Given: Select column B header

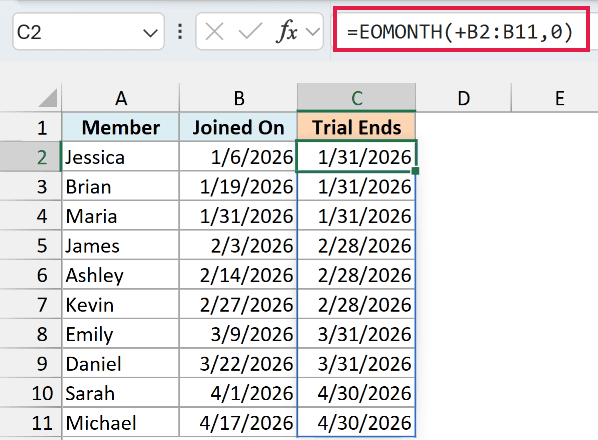Looking at the screenshot, I should 238,98.
